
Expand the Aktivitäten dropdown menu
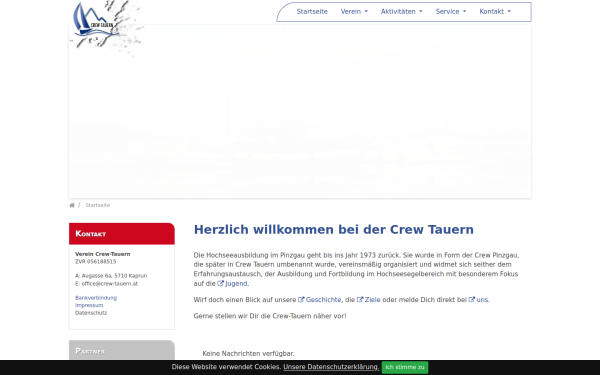click(401, 11)
